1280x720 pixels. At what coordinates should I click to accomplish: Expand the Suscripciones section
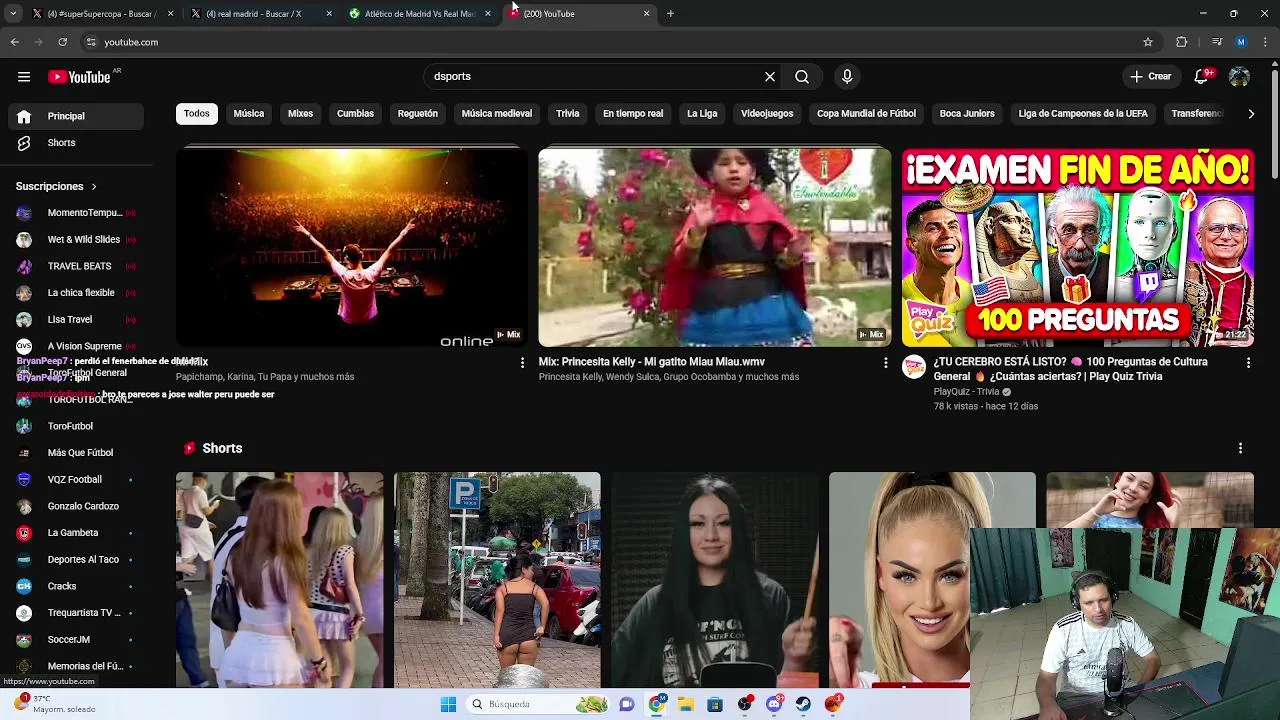(56, 186)
